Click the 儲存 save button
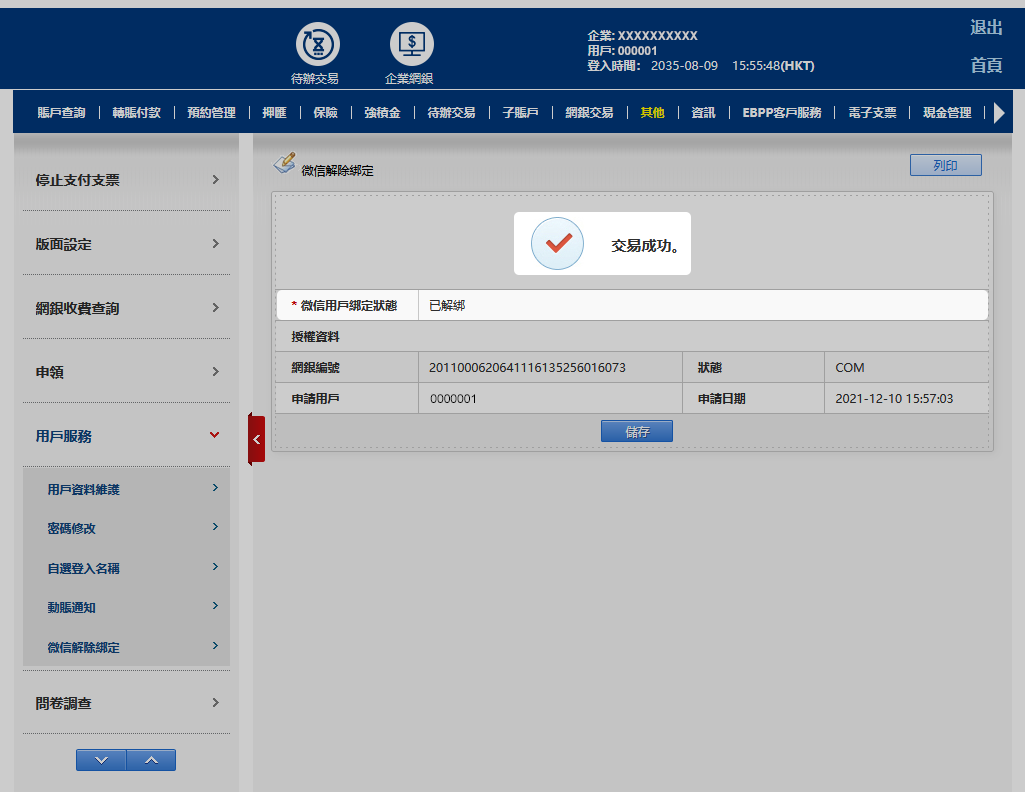 click(x=636, y=431)
